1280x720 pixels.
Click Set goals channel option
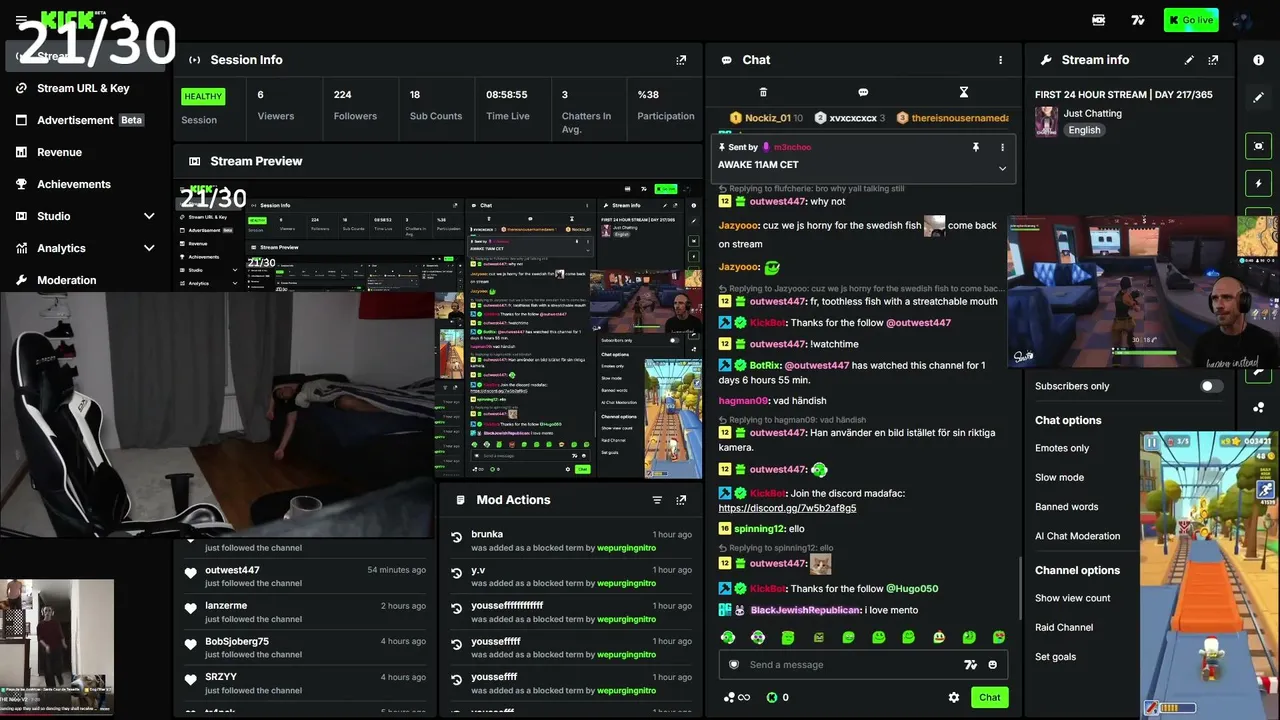(1055, 657)
